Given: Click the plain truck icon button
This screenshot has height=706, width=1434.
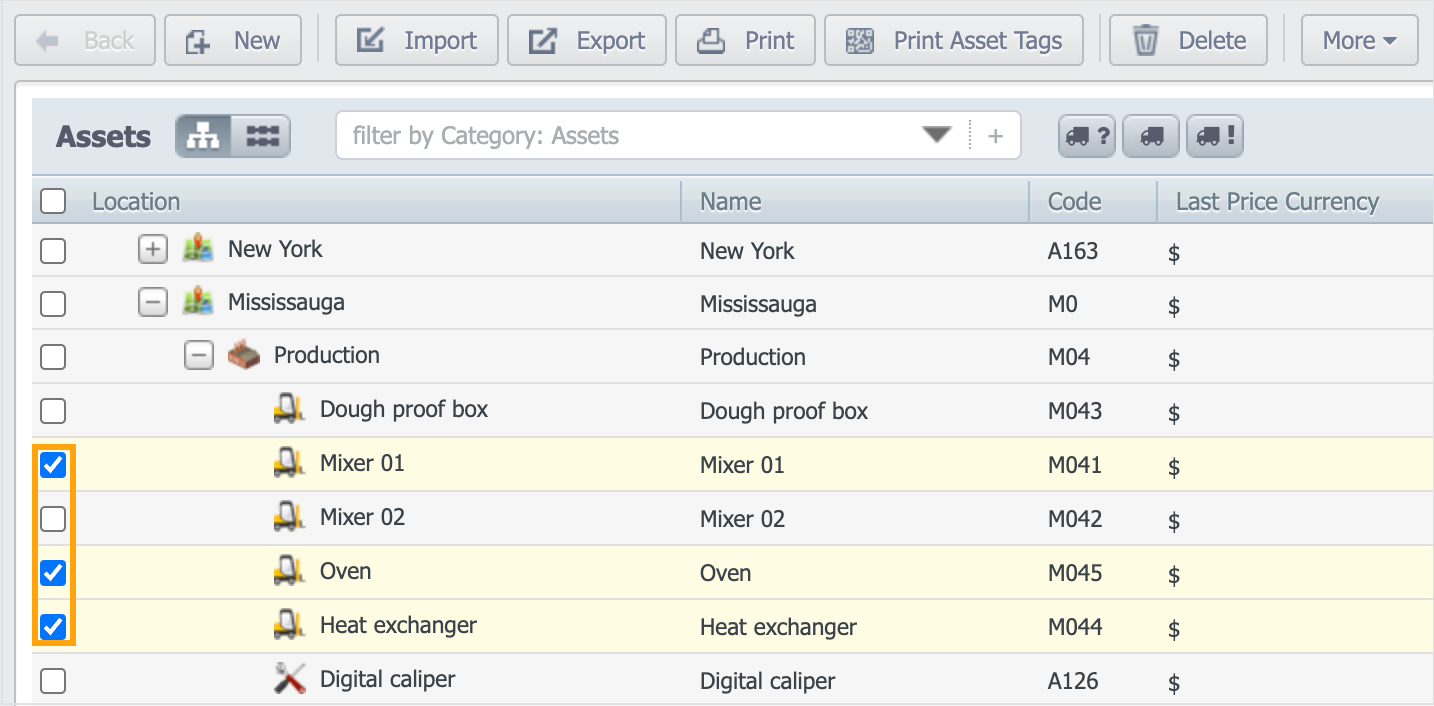Looking at the screenshot, I should 1152,137.
